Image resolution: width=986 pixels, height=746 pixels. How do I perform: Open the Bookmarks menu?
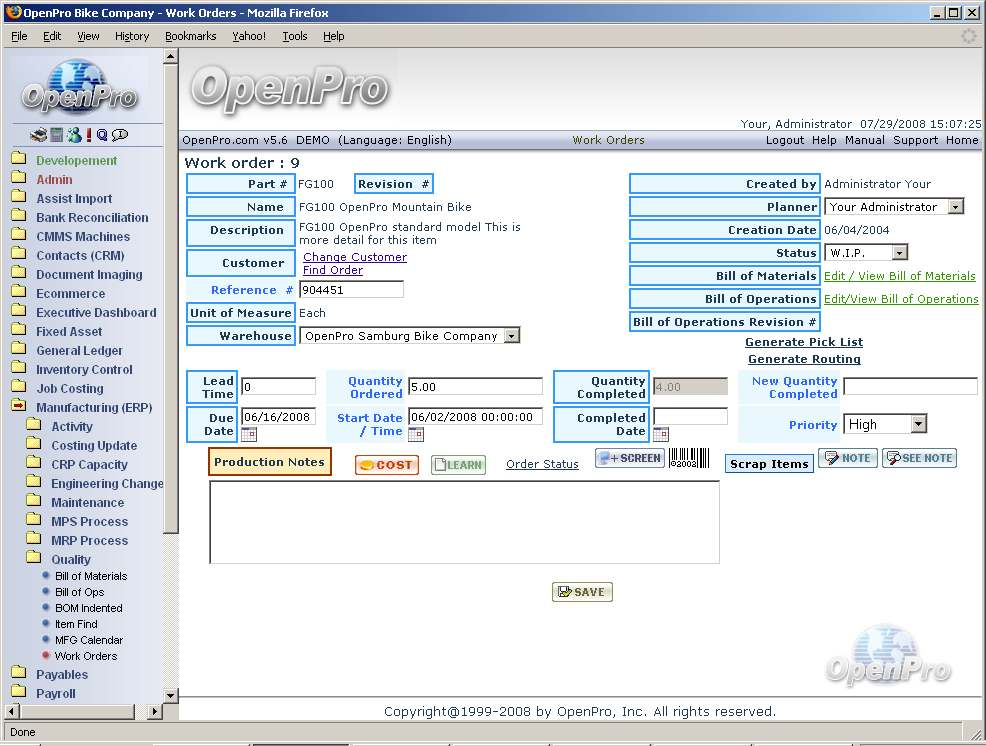click(190, 36)
